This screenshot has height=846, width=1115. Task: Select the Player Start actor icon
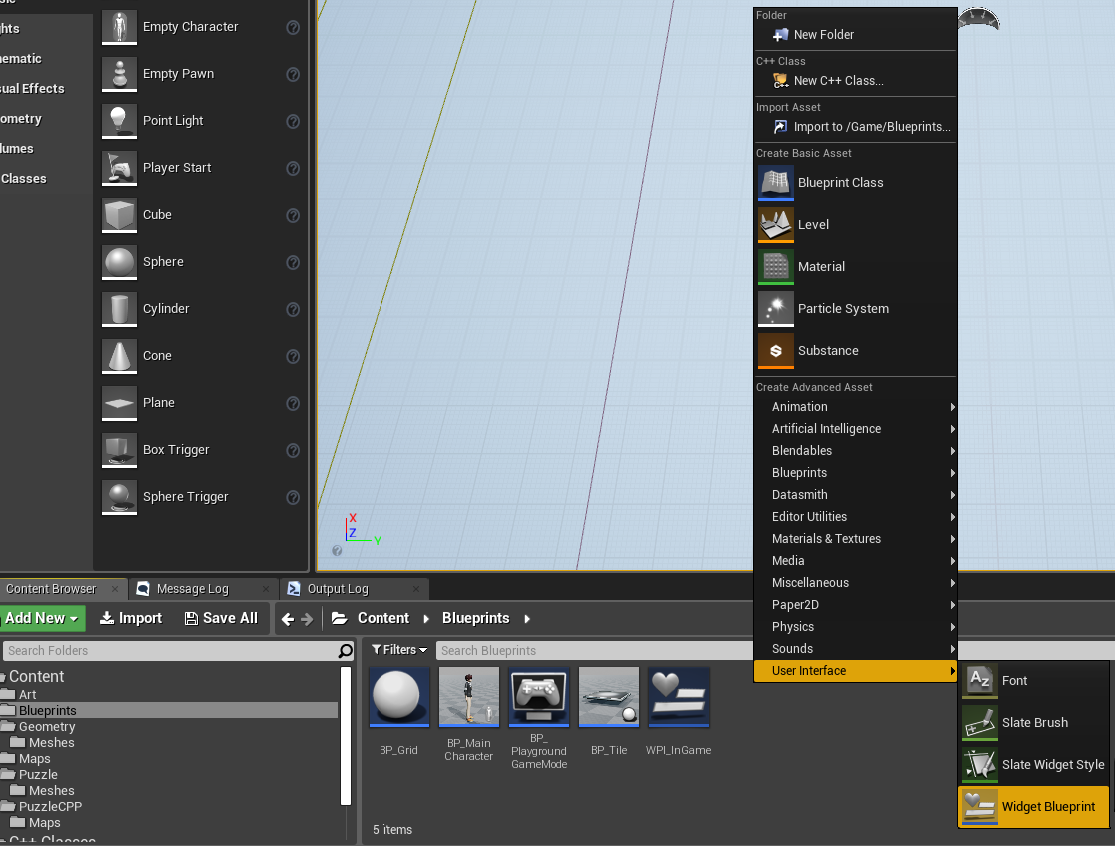[x=119, y=167]
